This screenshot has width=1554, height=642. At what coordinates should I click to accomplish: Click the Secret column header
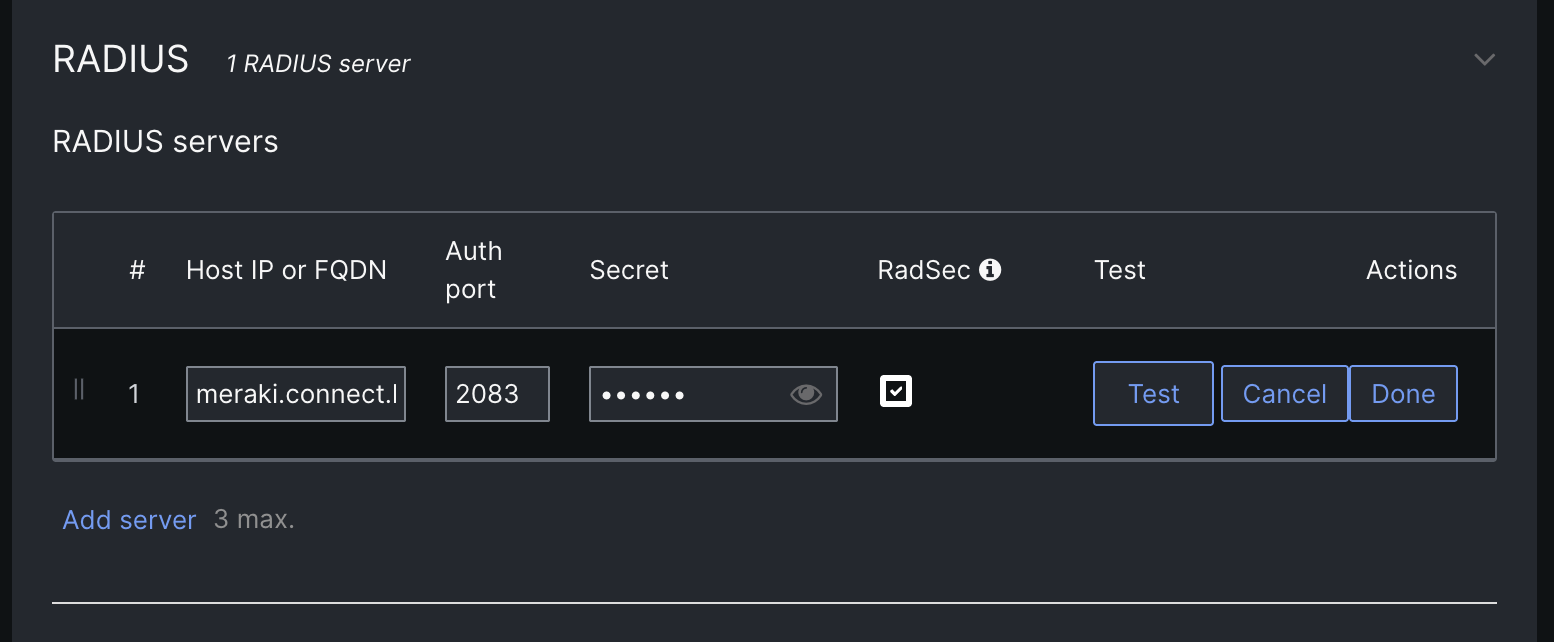point(629,270)
